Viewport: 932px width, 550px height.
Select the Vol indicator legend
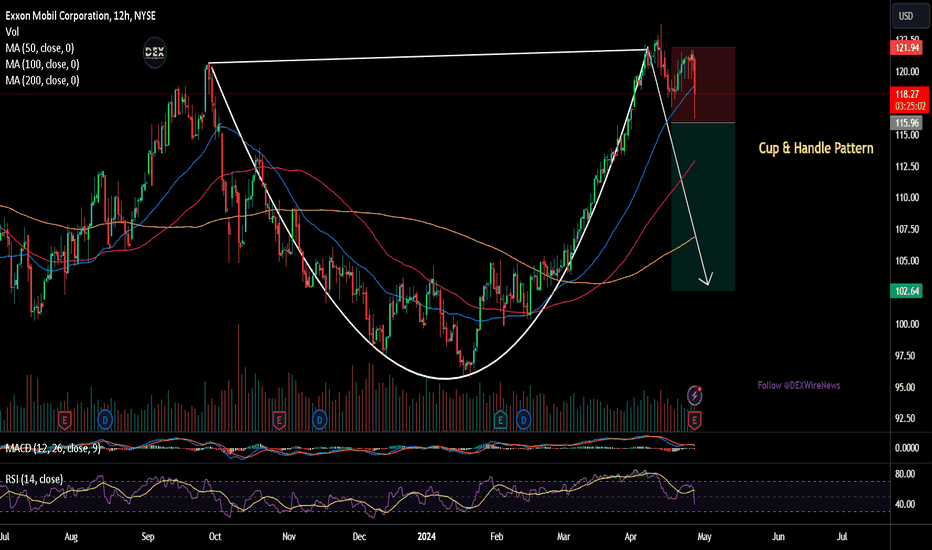12,32
